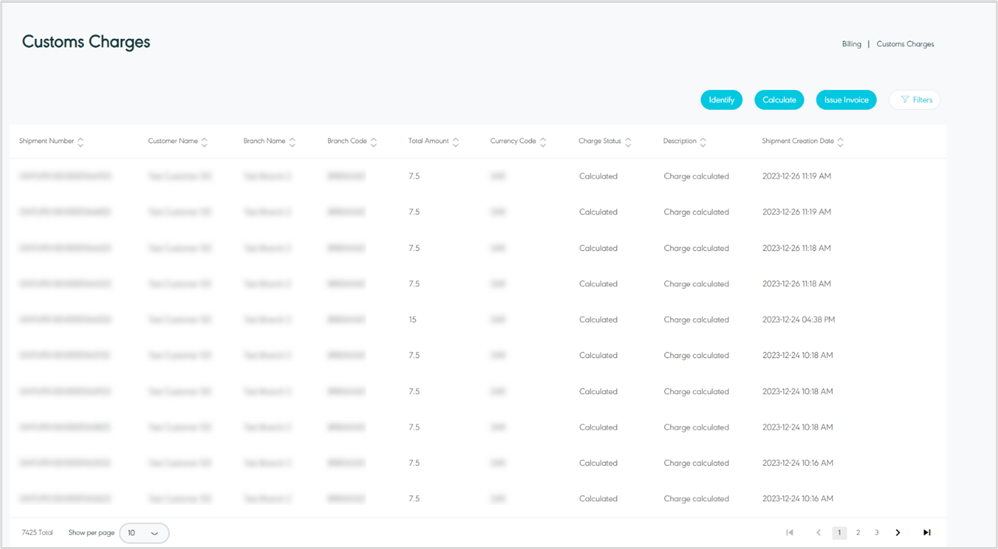Sort by Charge Status column

tap(628, 142)
